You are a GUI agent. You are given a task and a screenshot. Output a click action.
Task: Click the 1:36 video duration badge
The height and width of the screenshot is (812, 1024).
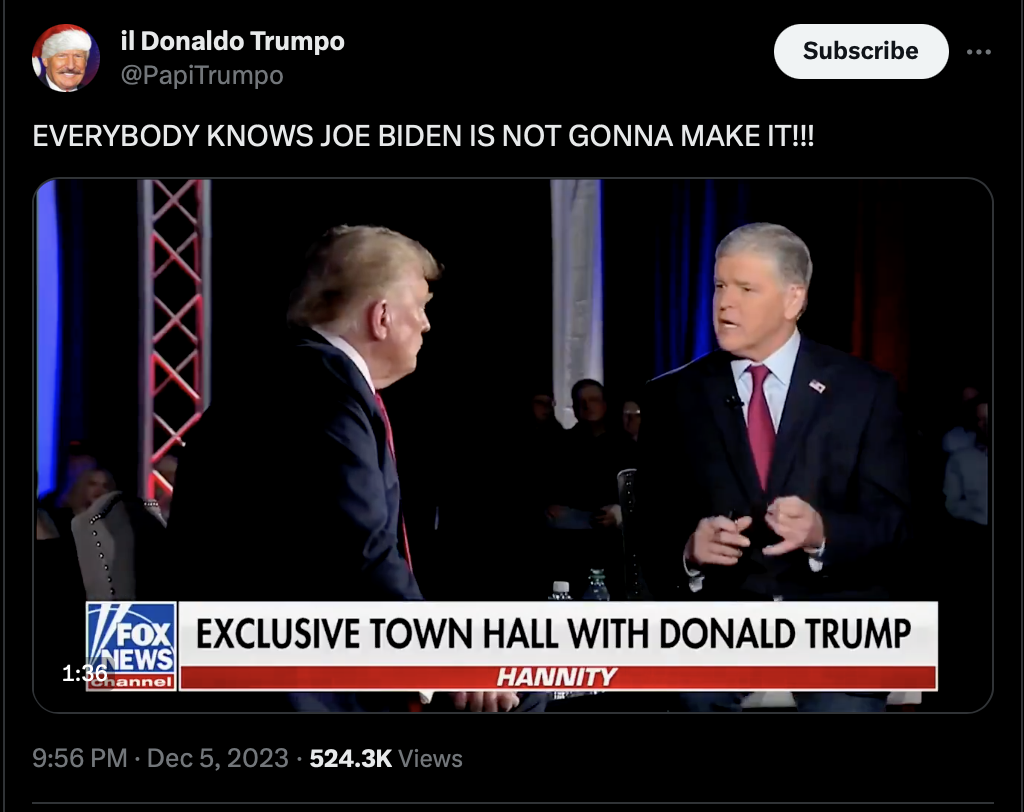pos(84,672)
